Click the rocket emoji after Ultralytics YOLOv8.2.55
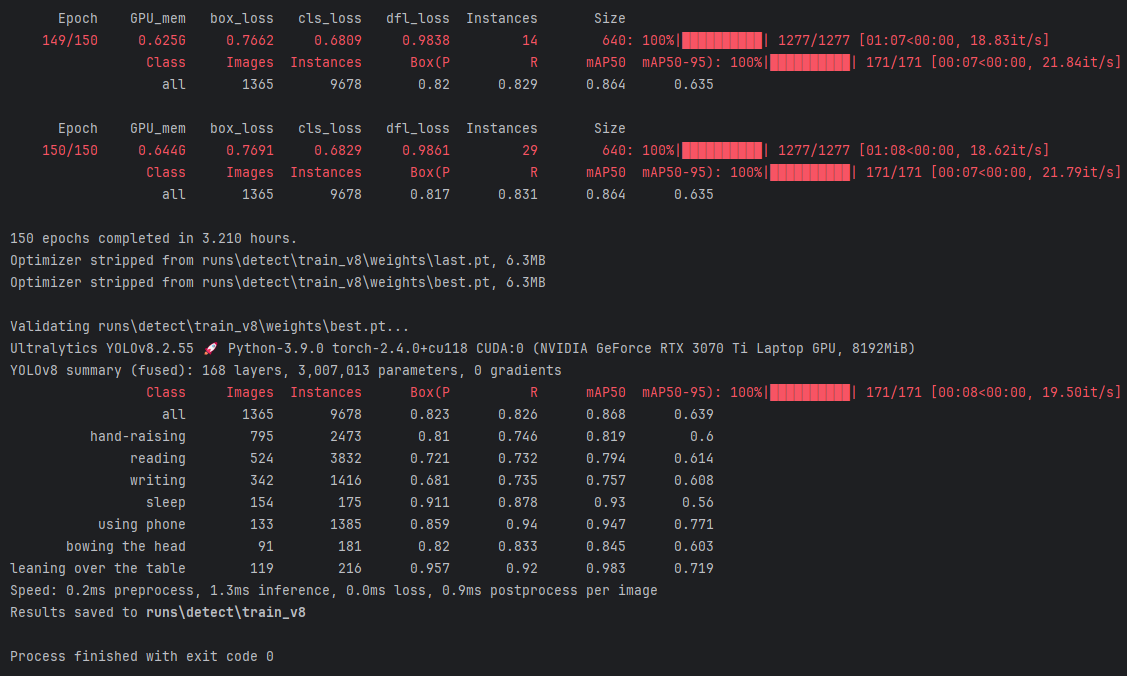1127x676 pixels. [210, 348]
